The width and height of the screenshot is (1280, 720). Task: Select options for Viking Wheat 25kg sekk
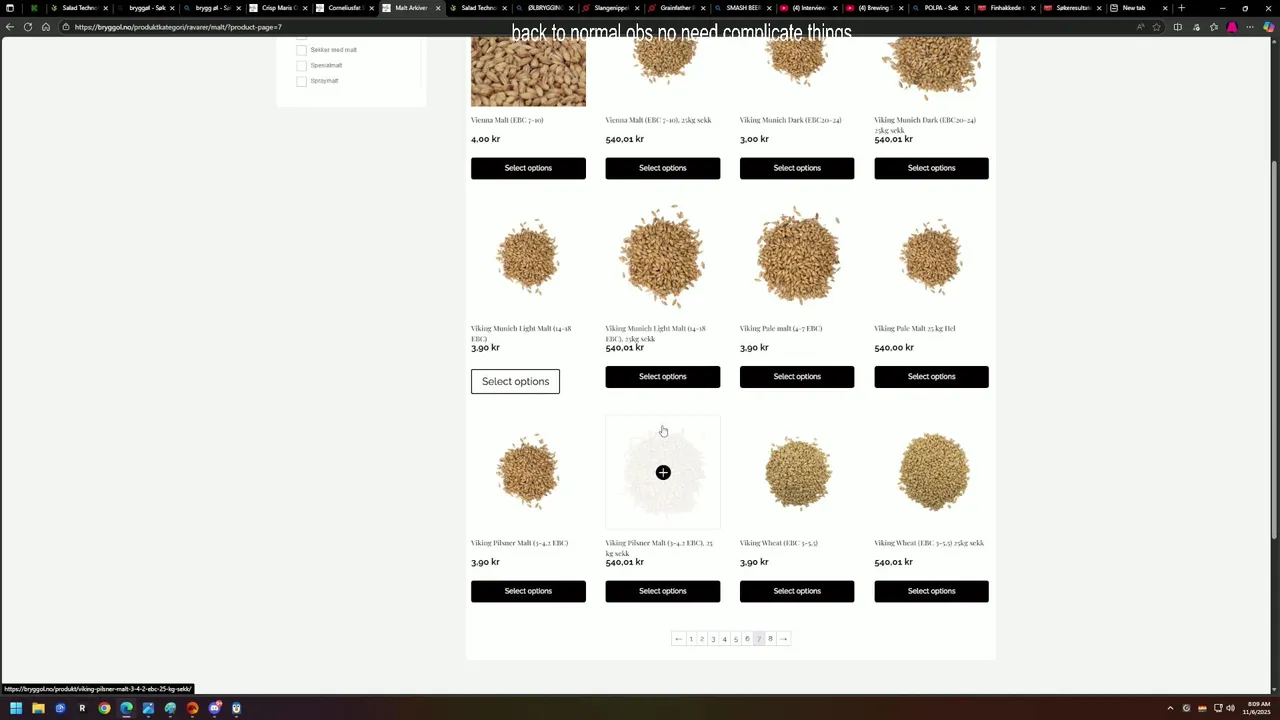[931, 591]
